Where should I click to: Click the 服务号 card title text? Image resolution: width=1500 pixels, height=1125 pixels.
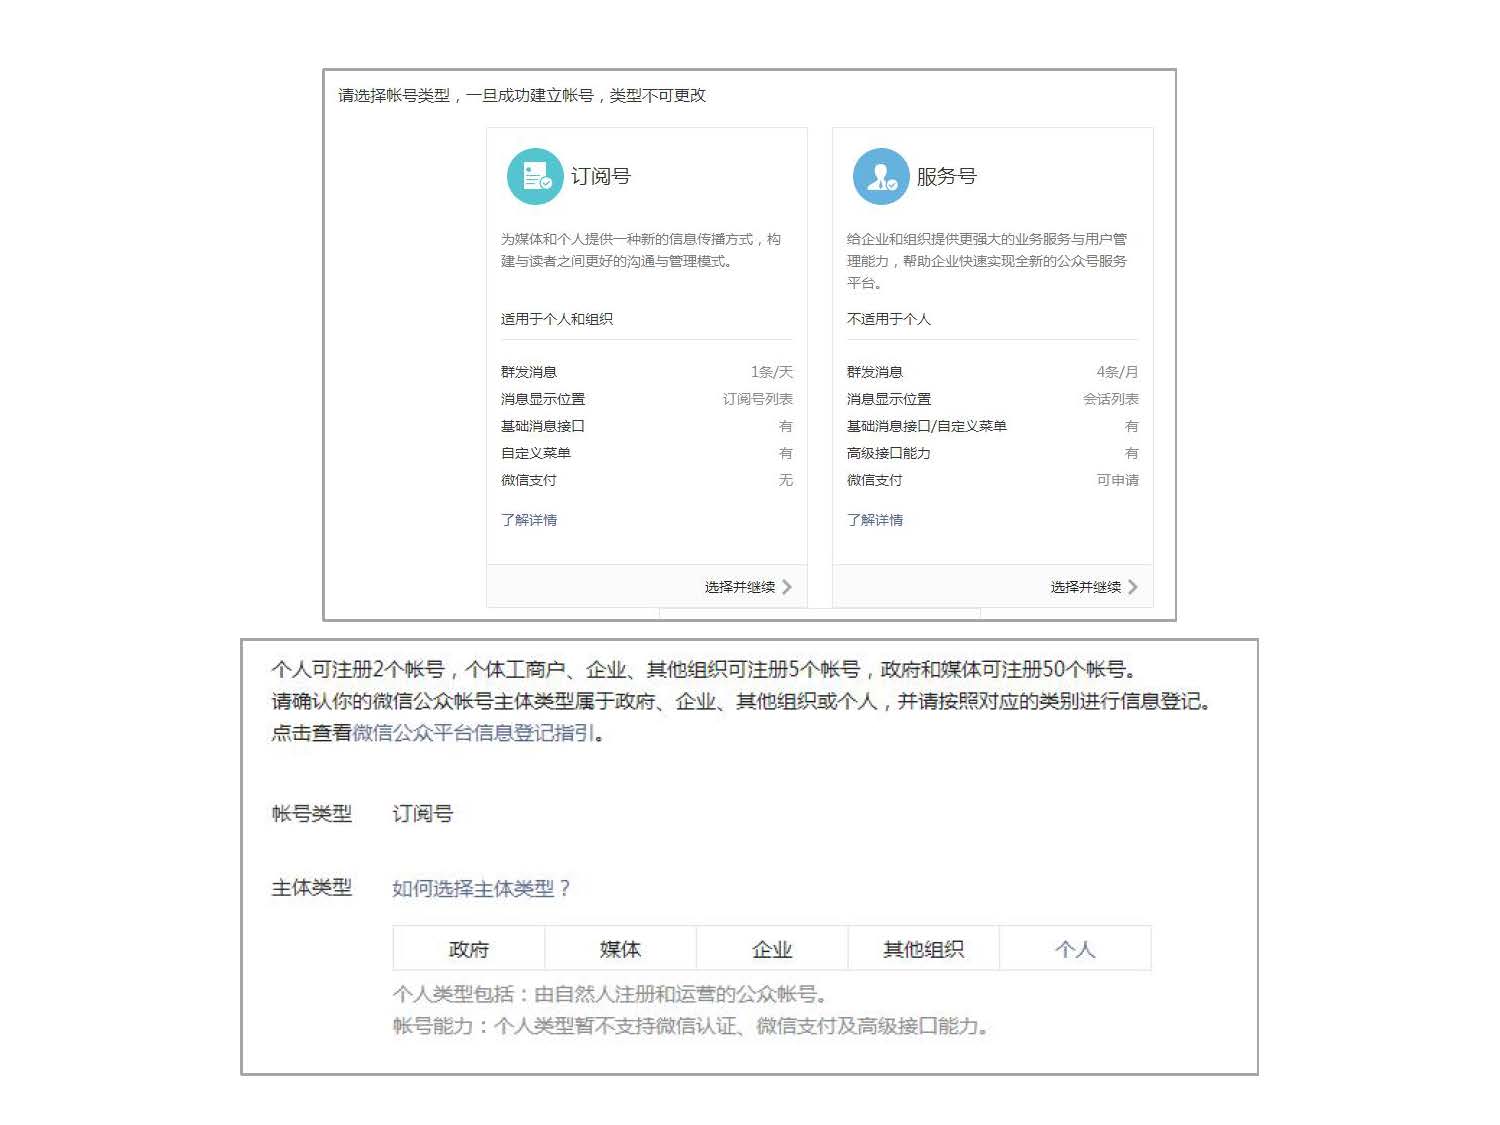(947, 177)
